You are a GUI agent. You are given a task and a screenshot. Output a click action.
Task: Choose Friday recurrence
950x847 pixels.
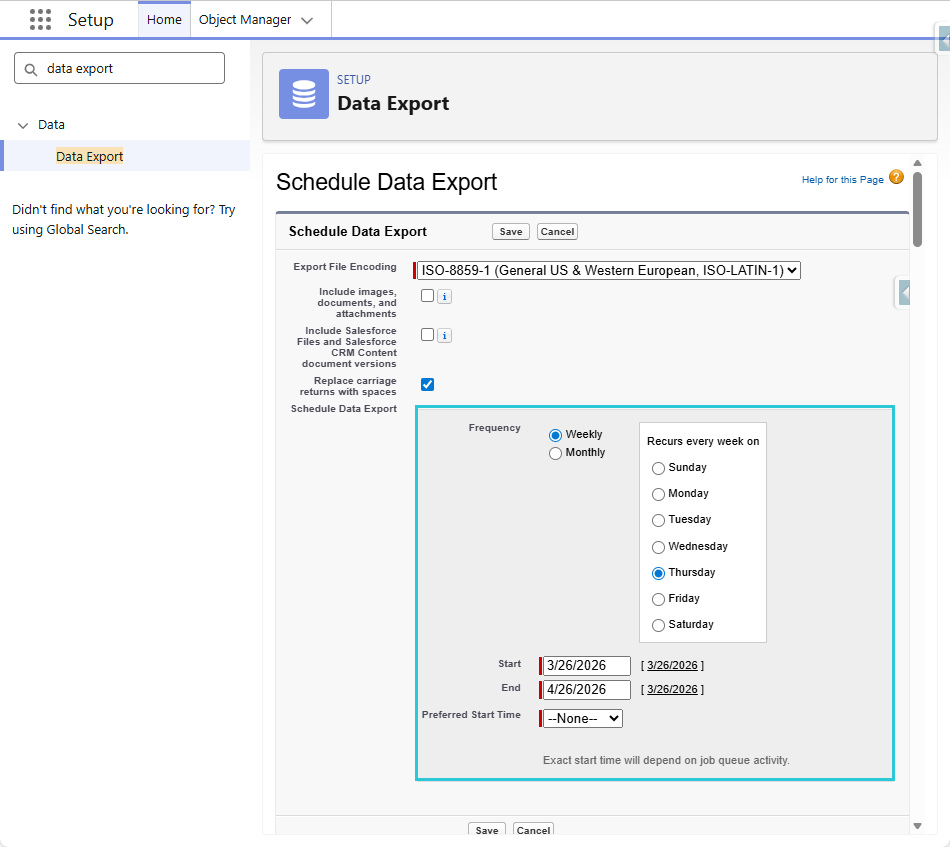[x=658, y=599]
